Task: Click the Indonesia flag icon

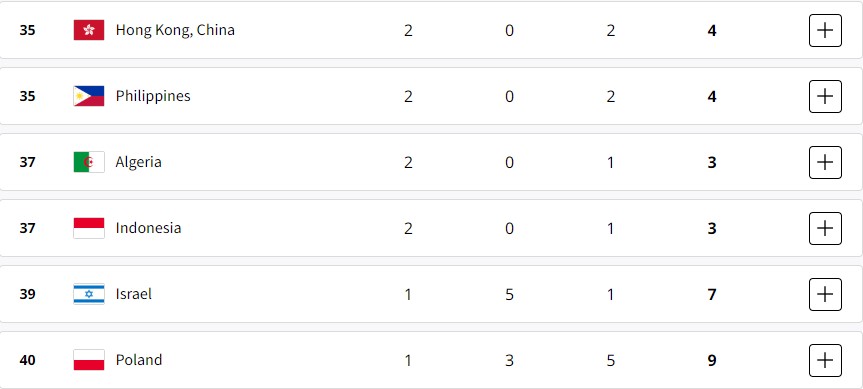Action: [89, 228]
